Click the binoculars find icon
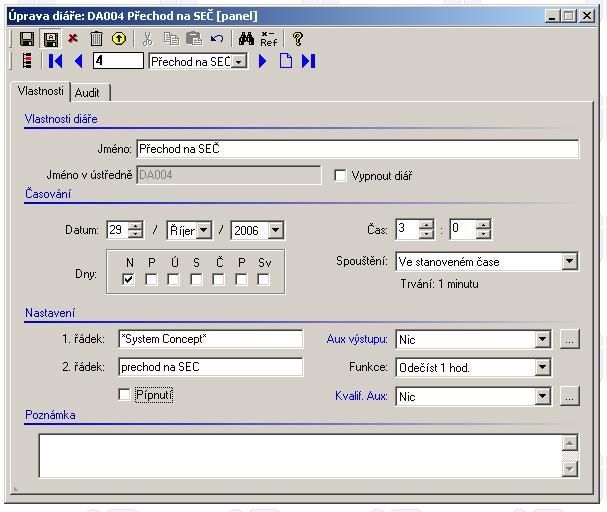 coord(246,39)
